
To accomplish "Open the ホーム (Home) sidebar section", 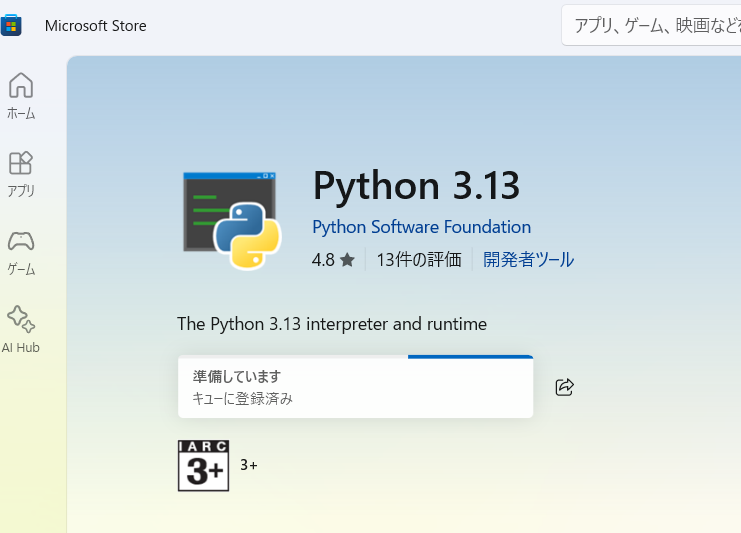I will [21, 96].
